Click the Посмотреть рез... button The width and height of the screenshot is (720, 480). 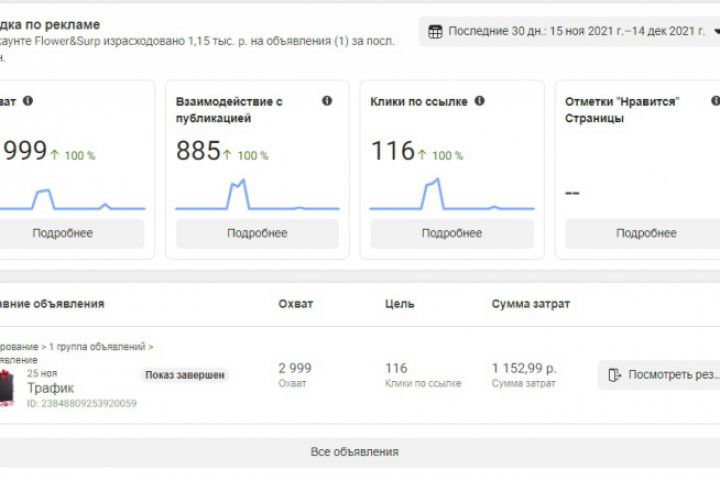pos(659,375)
